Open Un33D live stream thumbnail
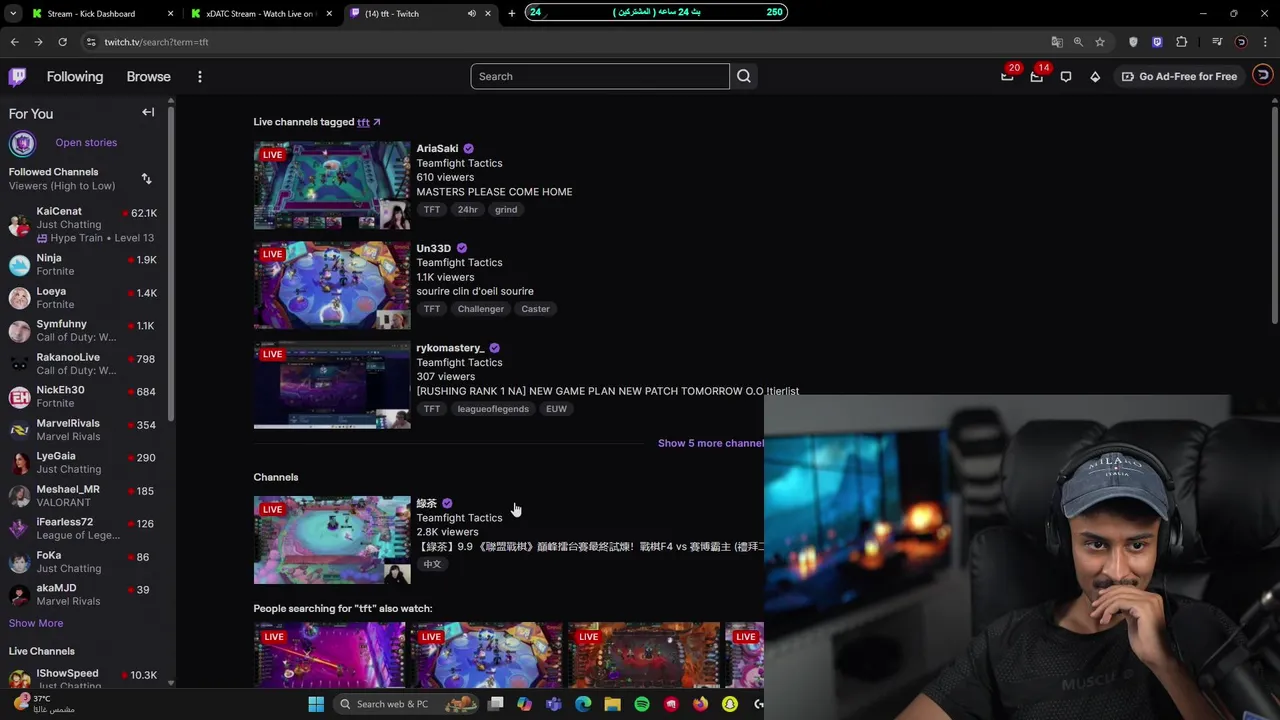 tap(332, 285)
